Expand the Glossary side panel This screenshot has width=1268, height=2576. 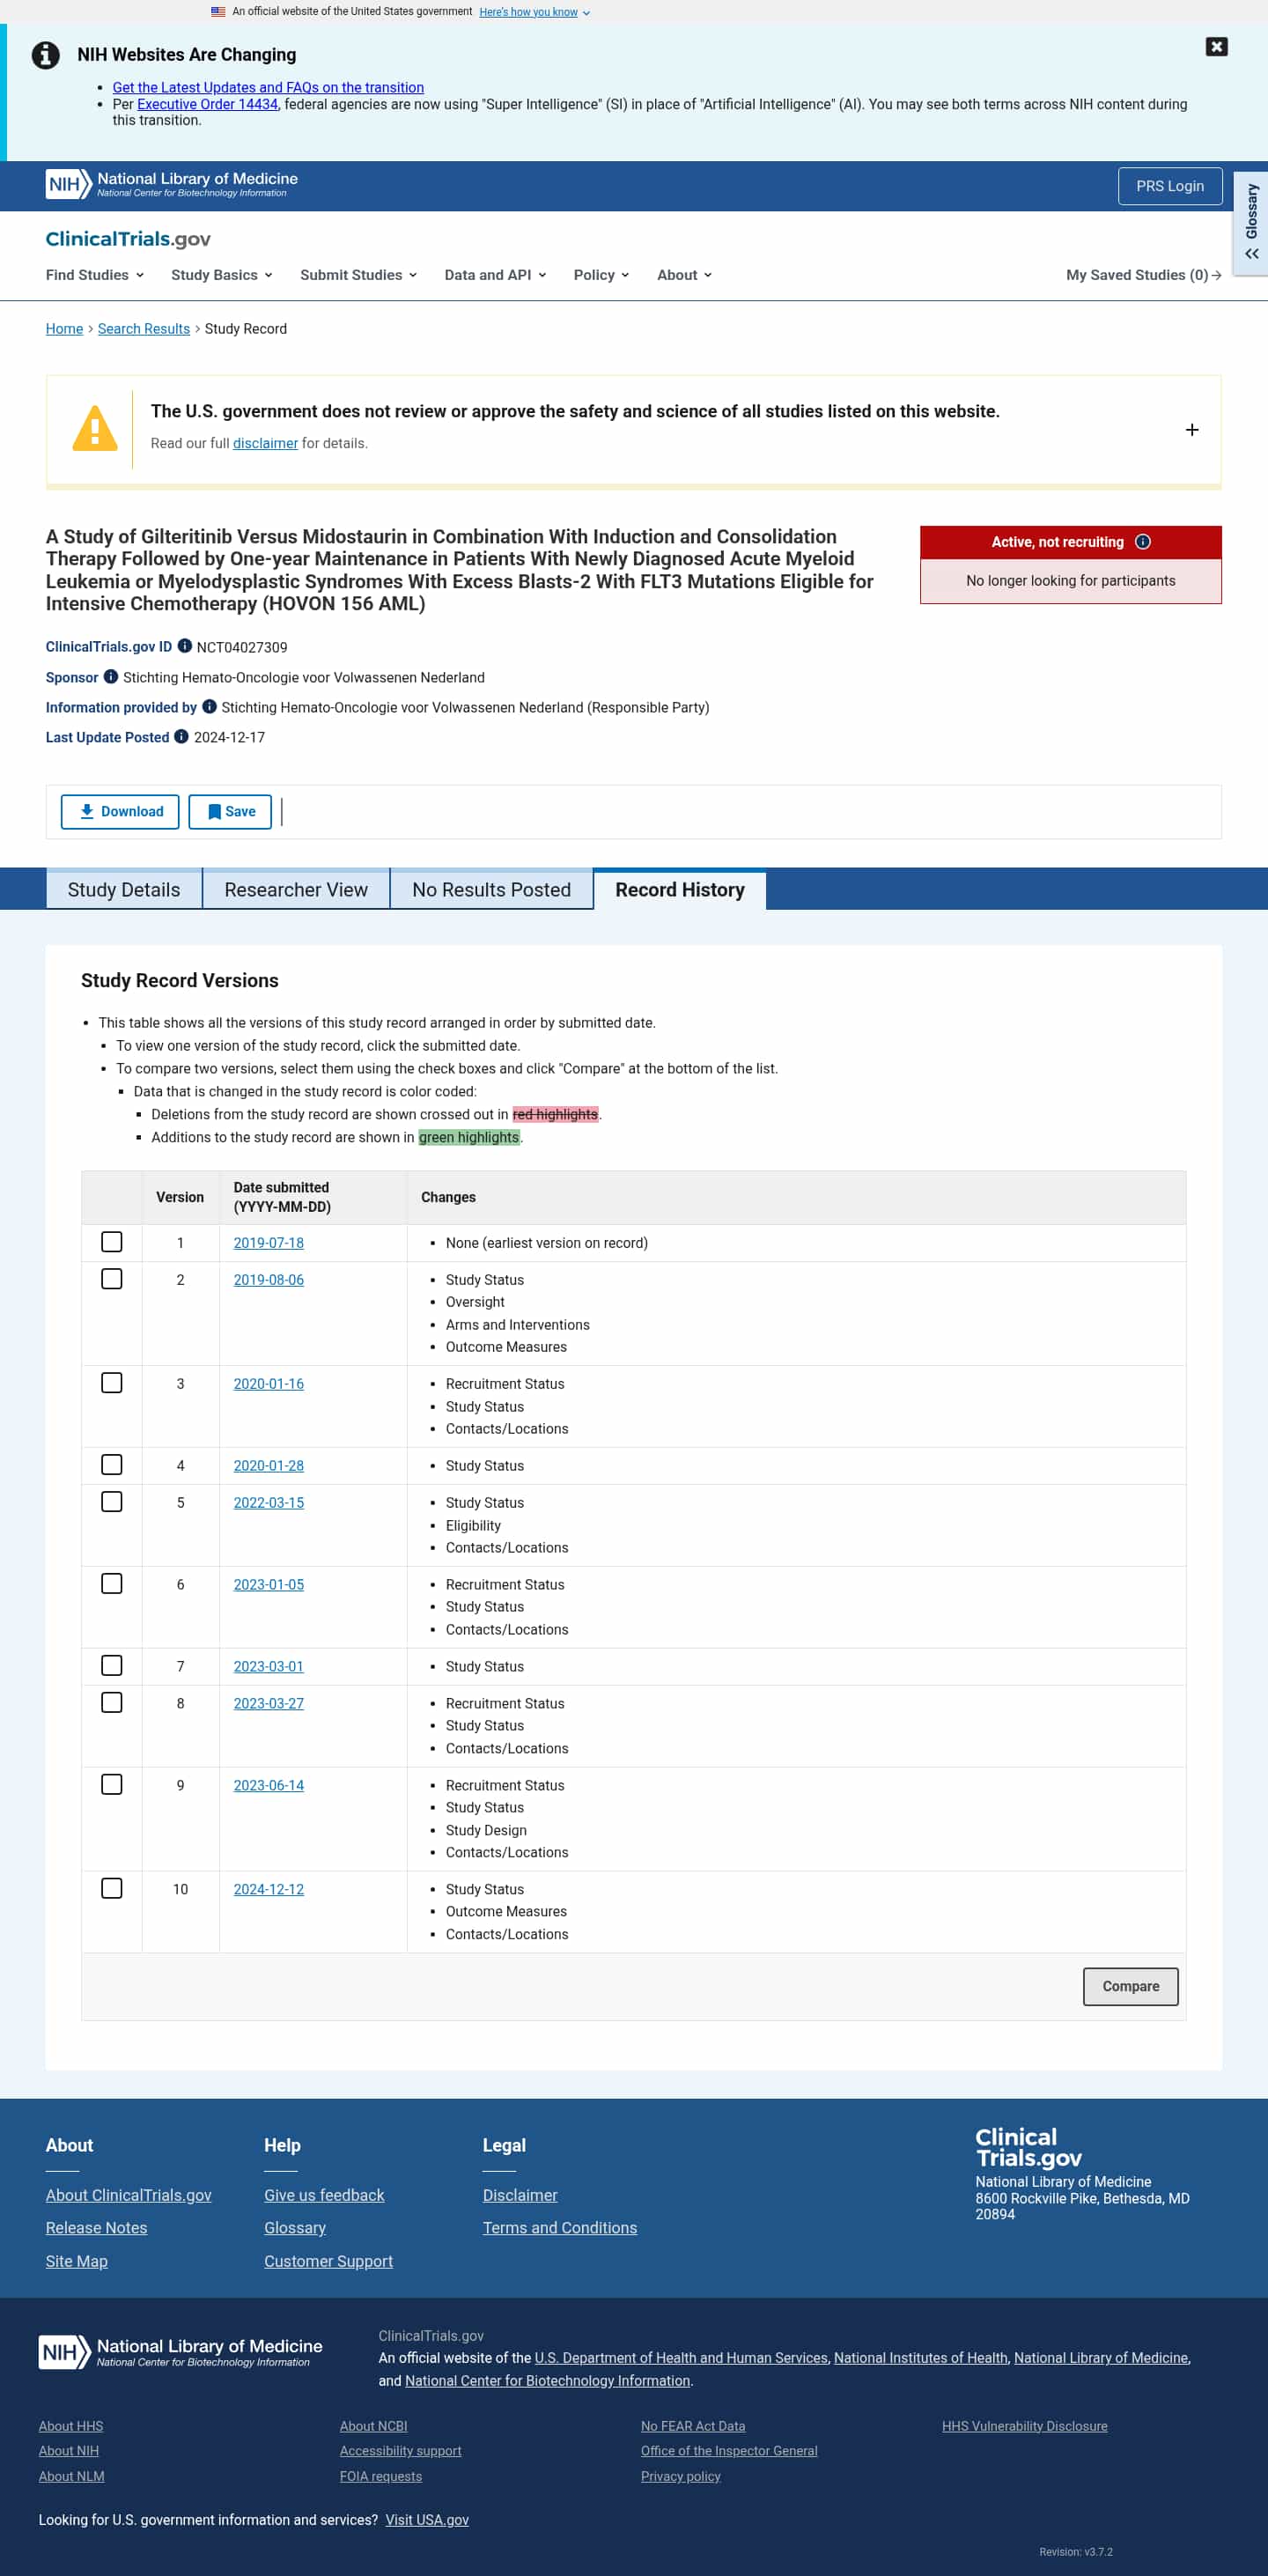coord(1251,222)
